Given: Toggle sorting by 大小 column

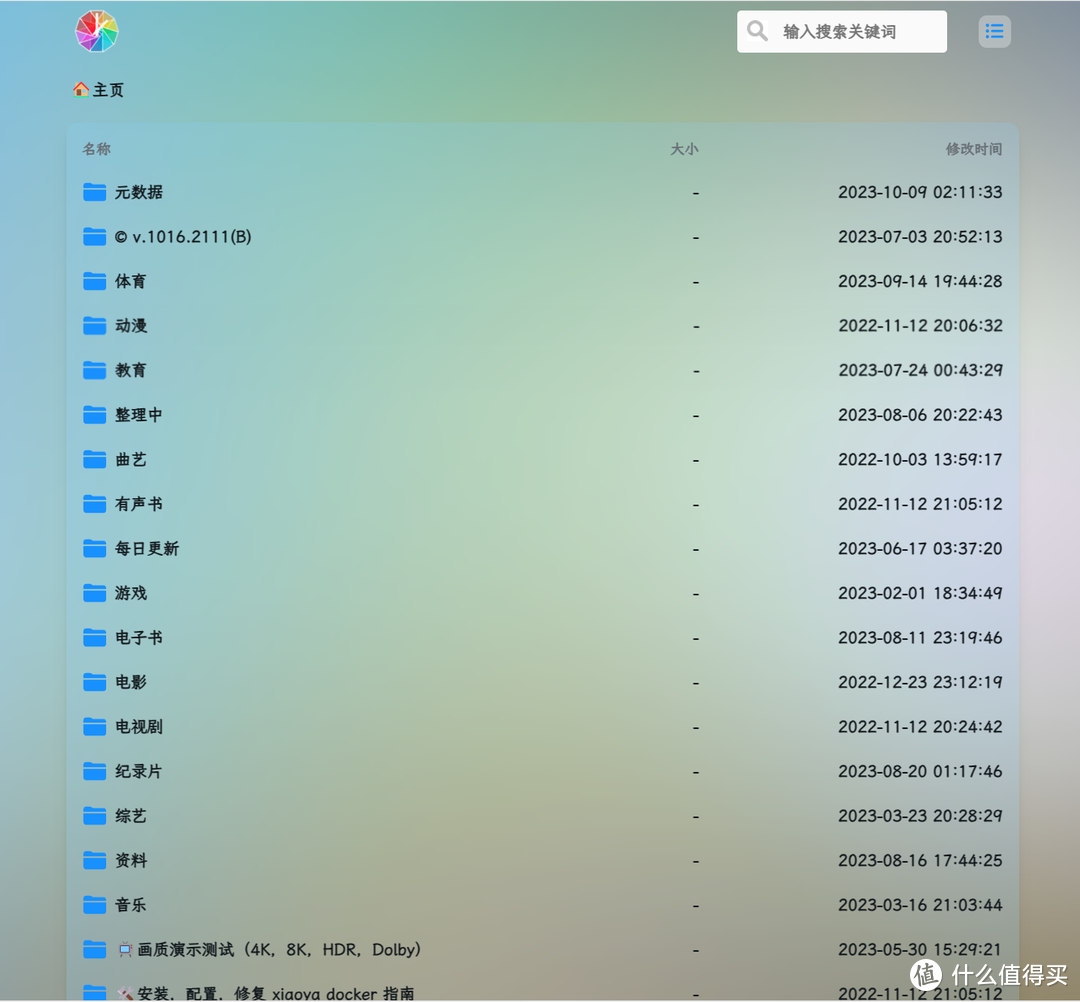Looking at the screenshot, I should pyautogui.click(x=685, y=148).
